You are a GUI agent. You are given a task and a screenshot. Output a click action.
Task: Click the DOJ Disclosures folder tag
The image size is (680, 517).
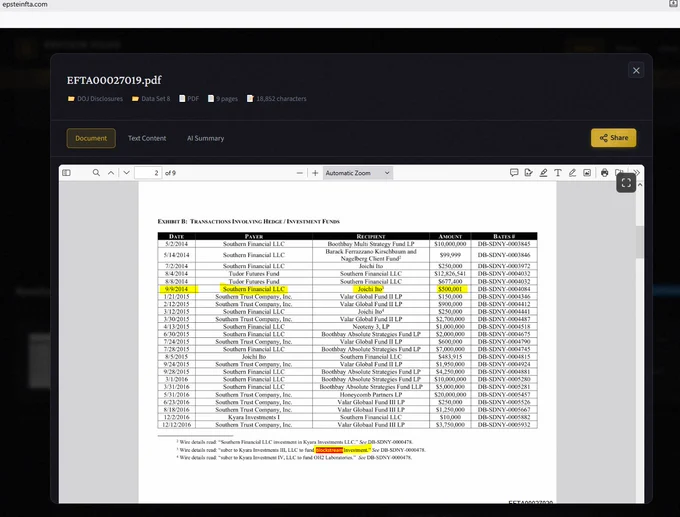[x=95, y=99]
